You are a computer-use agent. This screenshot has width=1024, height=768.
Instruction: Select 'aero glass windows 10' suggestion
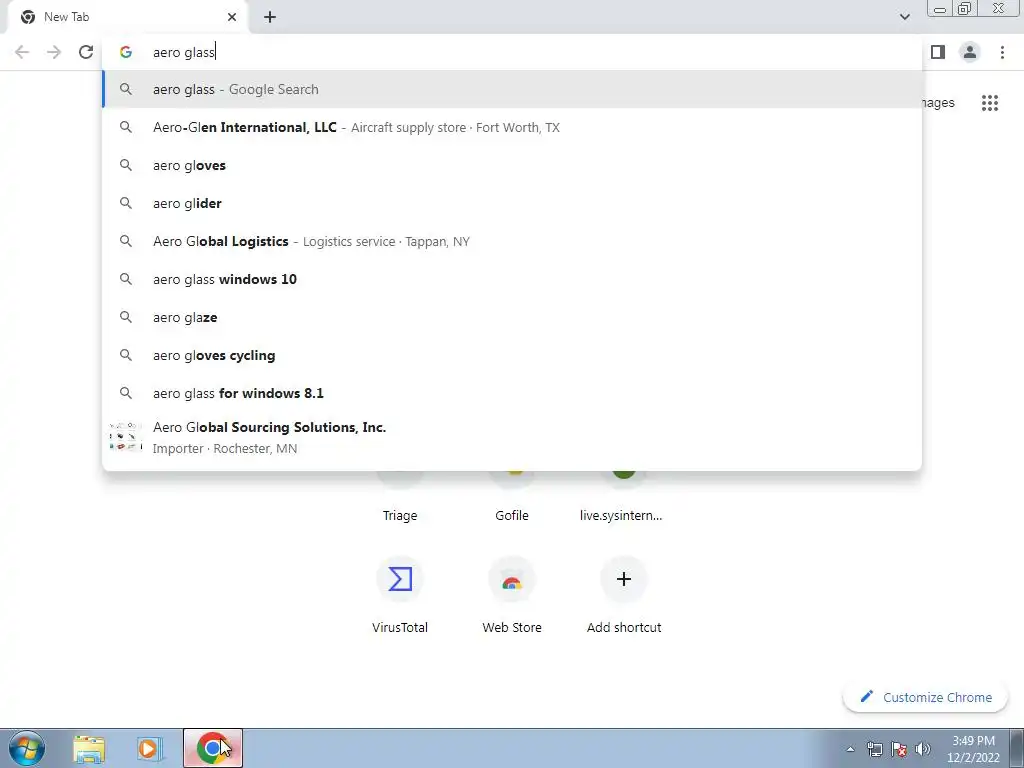pos(512,279)
